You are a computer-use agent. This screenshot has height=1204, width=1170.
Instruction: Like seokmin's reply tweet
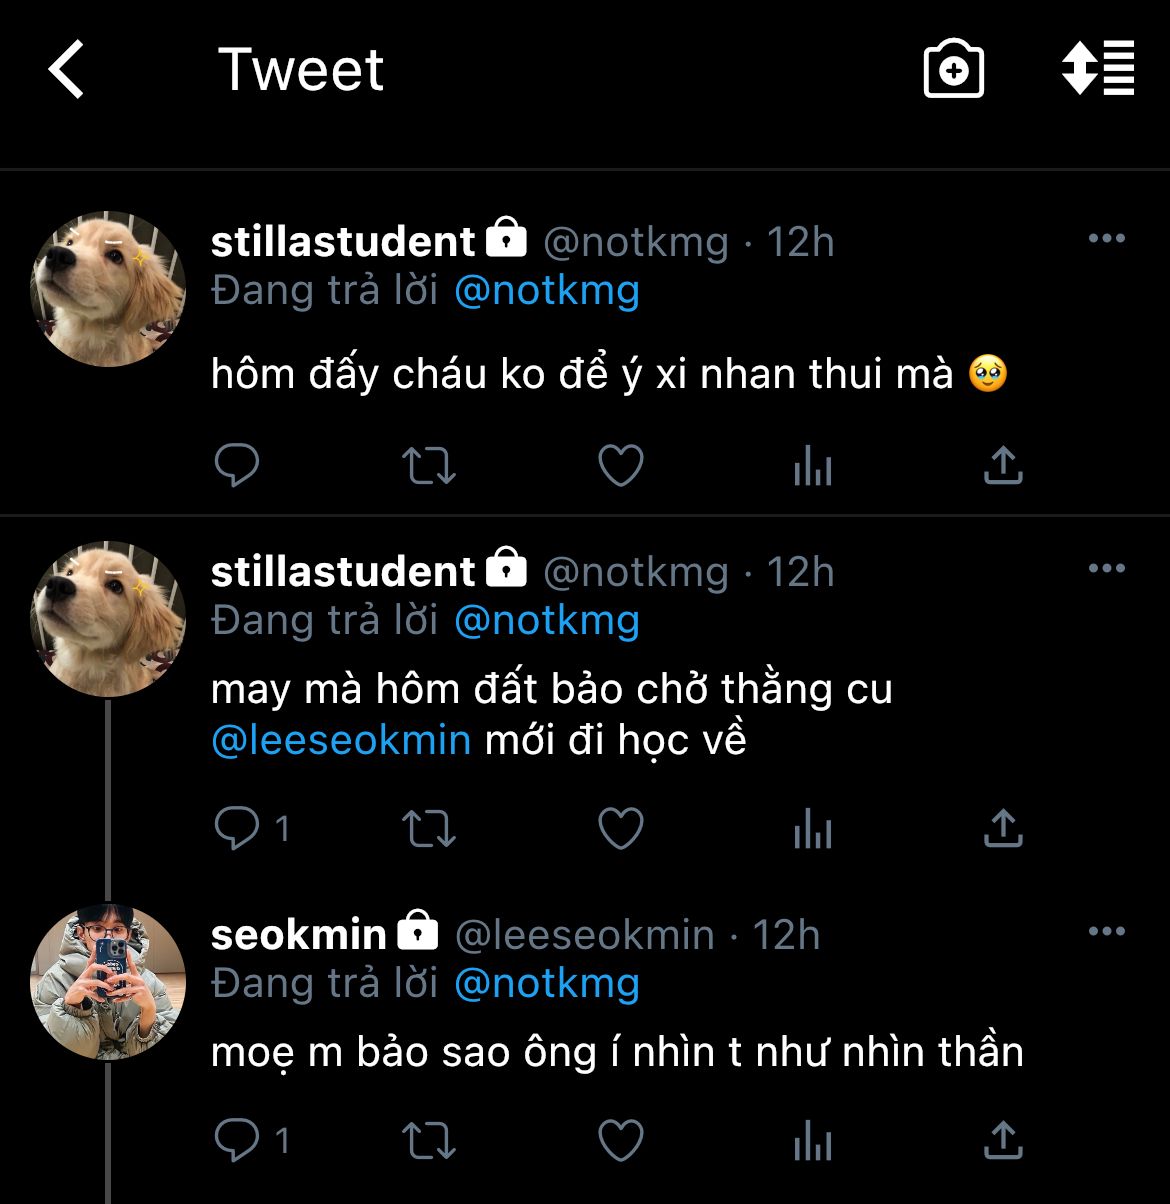(x=620, y=1141)
